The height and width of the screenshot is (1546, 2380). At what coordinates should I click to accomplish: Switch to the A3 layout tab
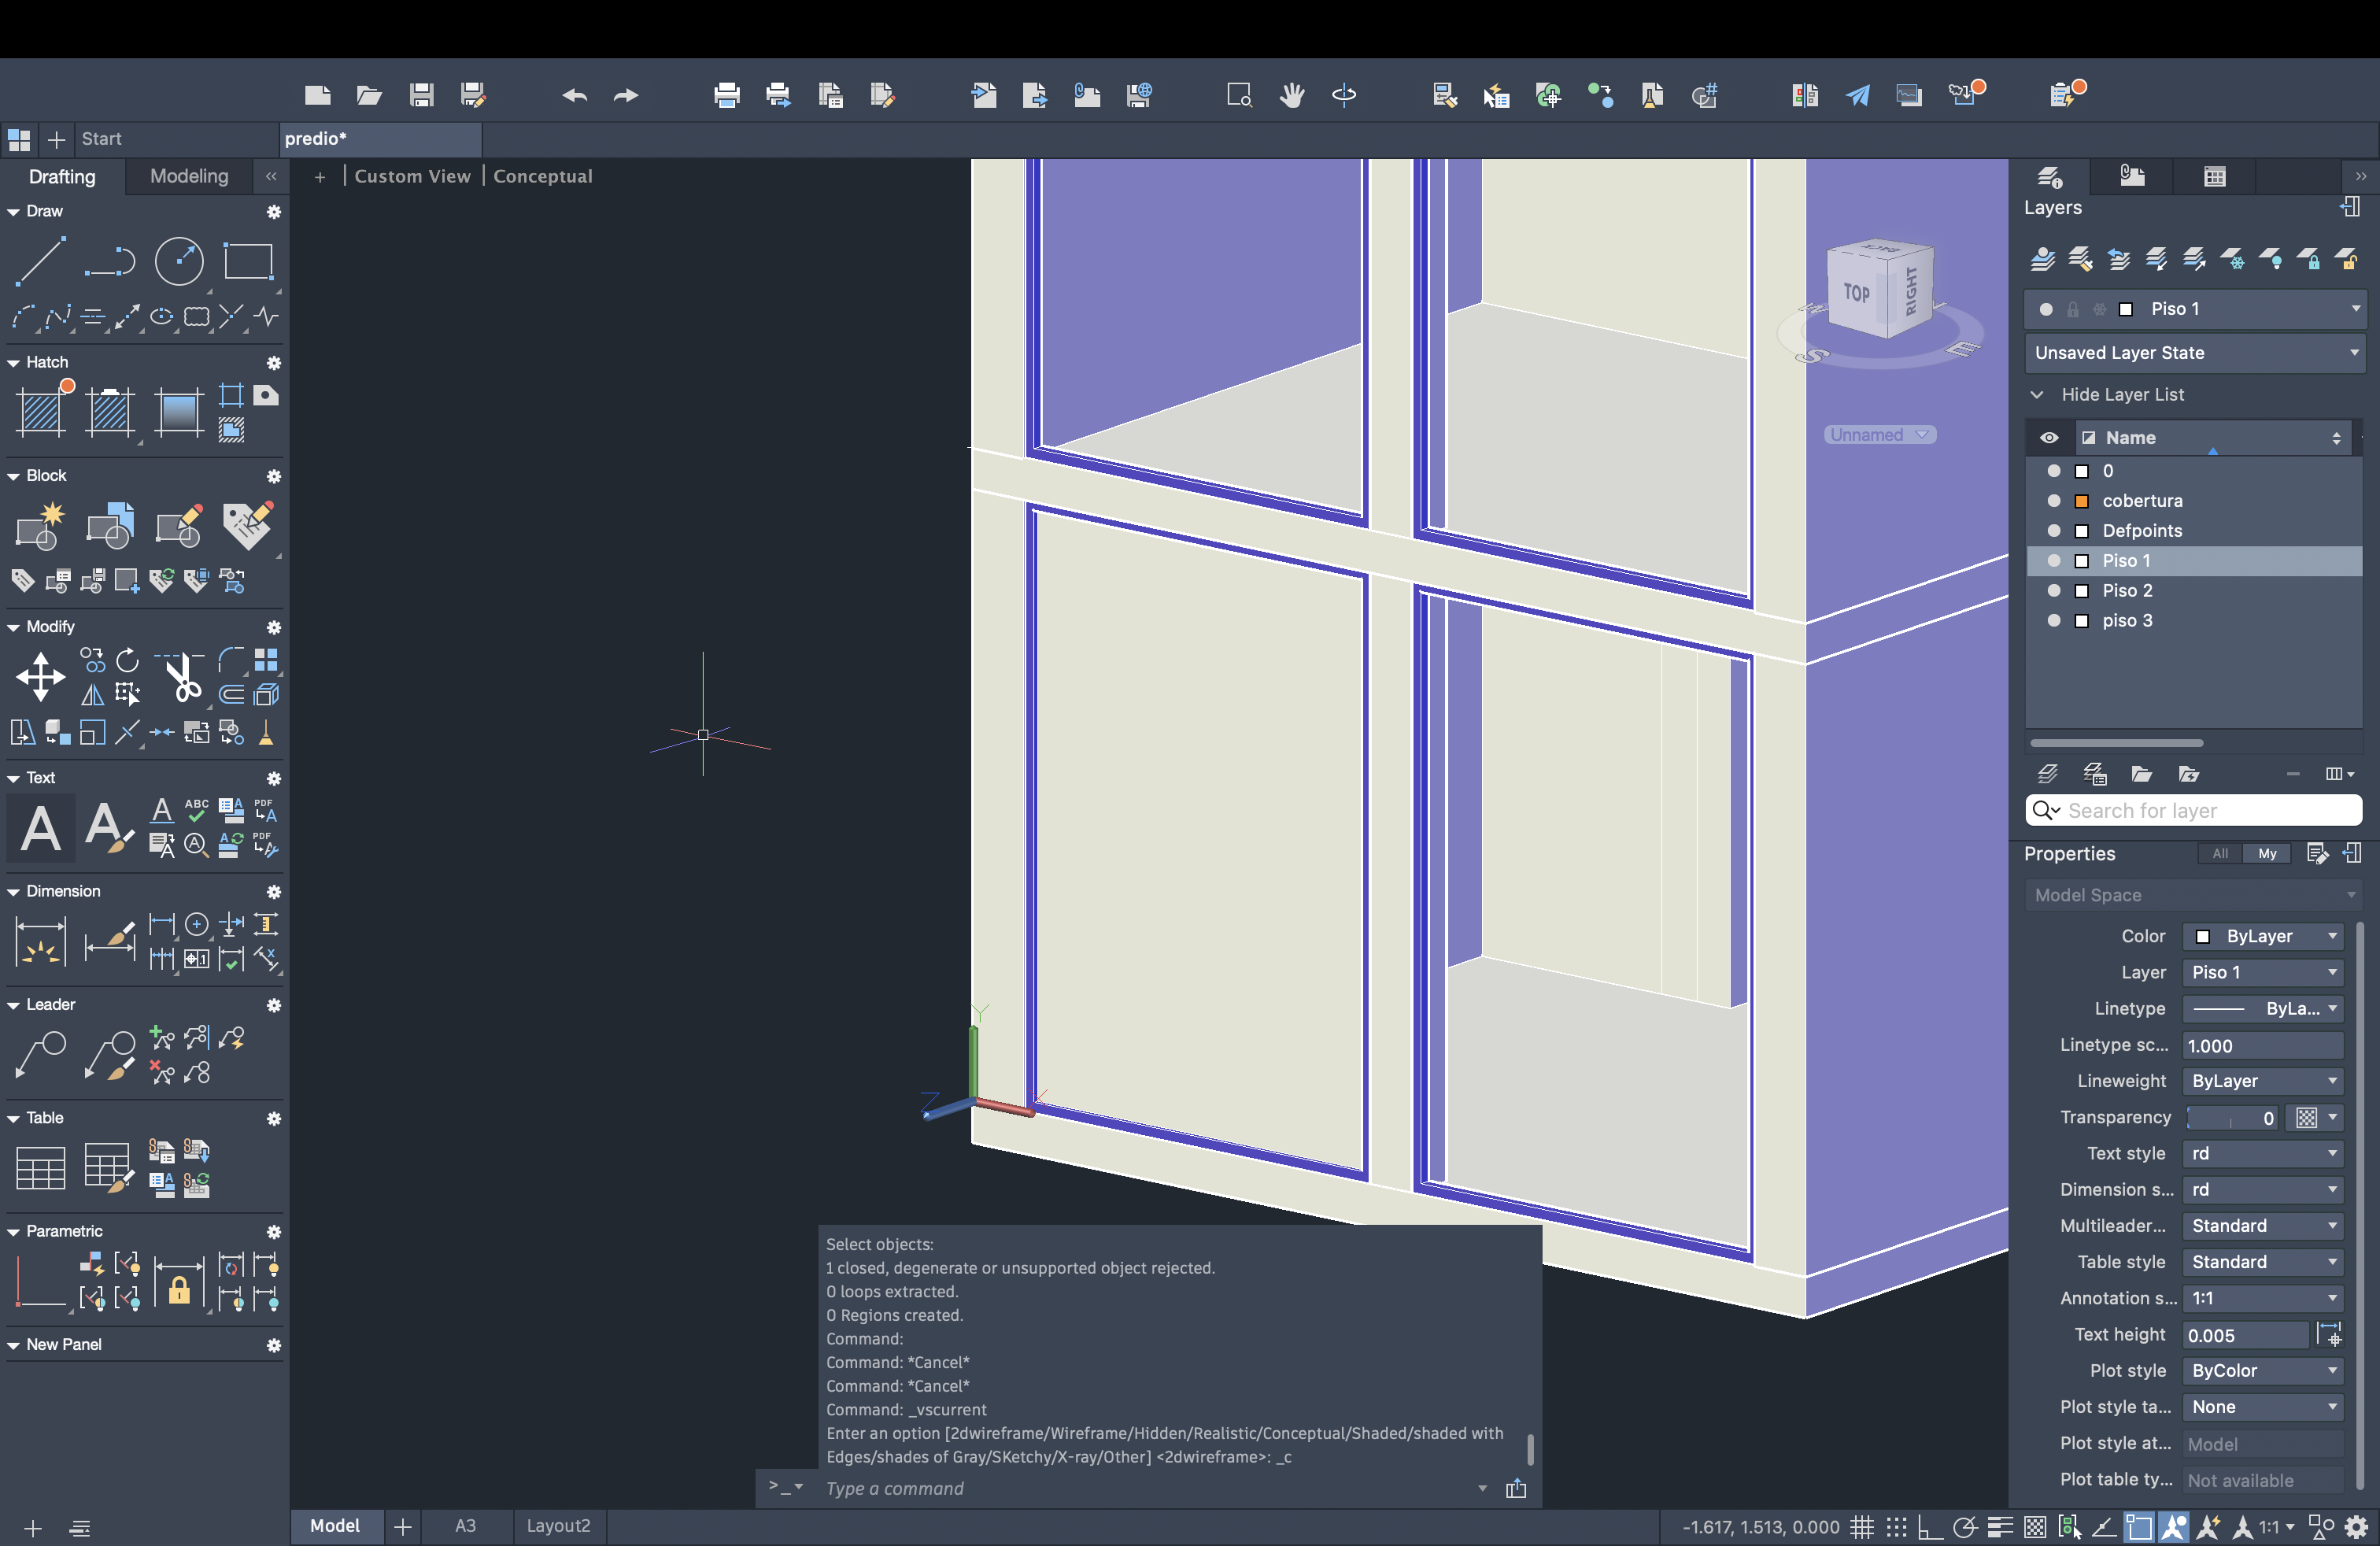(465, 1526)
